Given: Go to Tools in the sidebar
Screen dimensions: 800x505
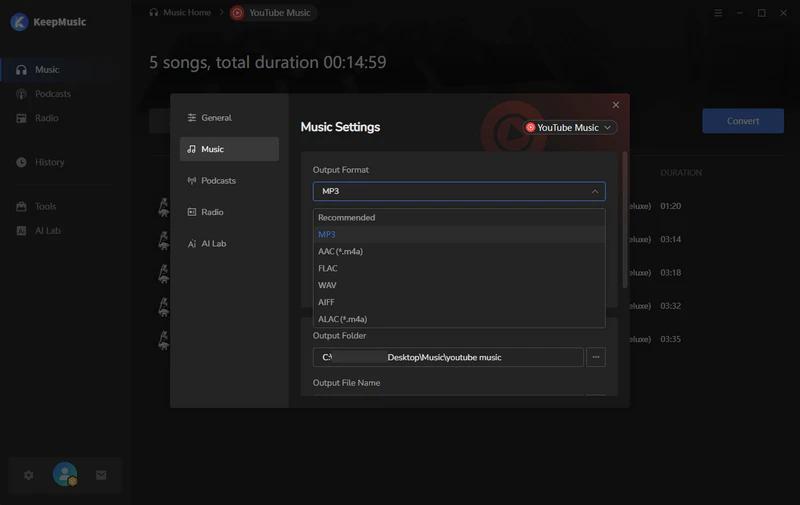Looking at the screenshot, I should [x=45, y=206].
